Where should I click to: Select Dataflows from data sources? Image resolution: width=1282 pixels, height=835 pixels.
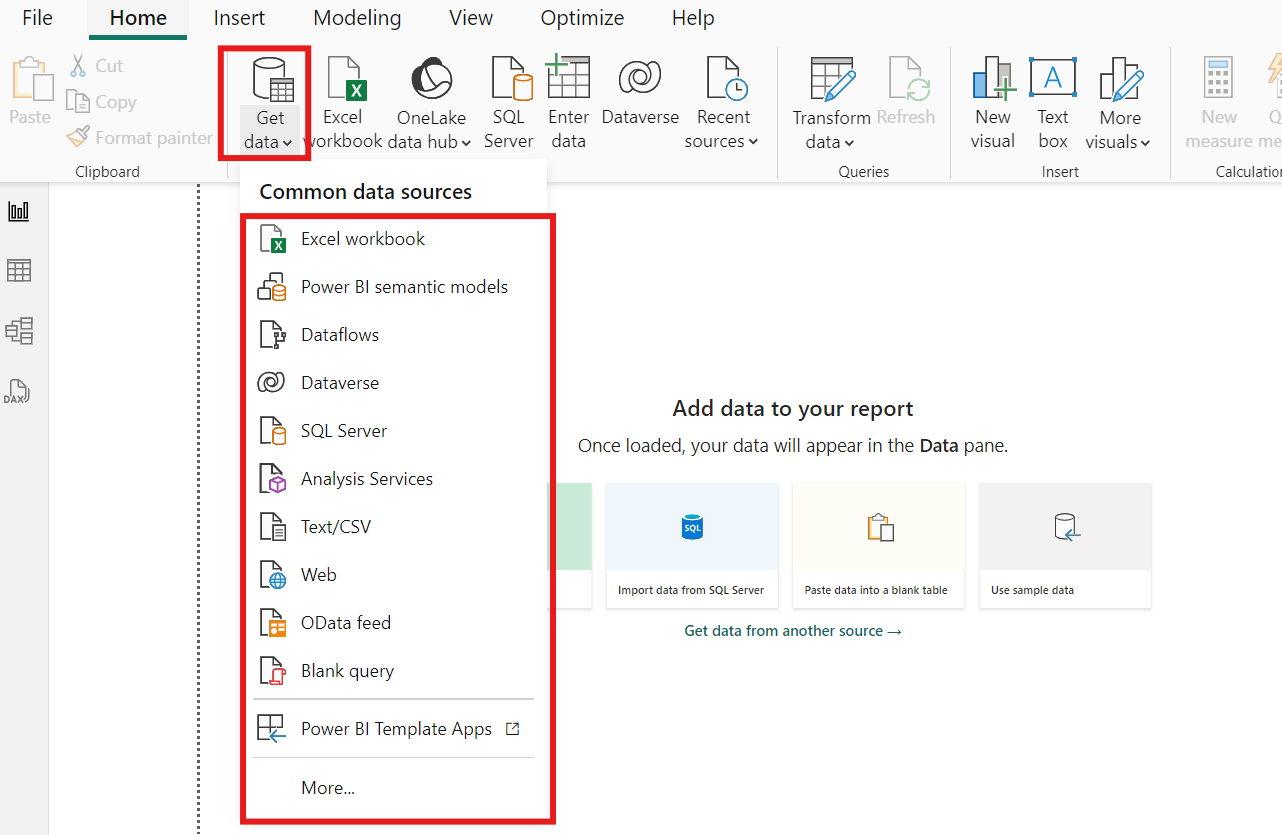(394, 335)
